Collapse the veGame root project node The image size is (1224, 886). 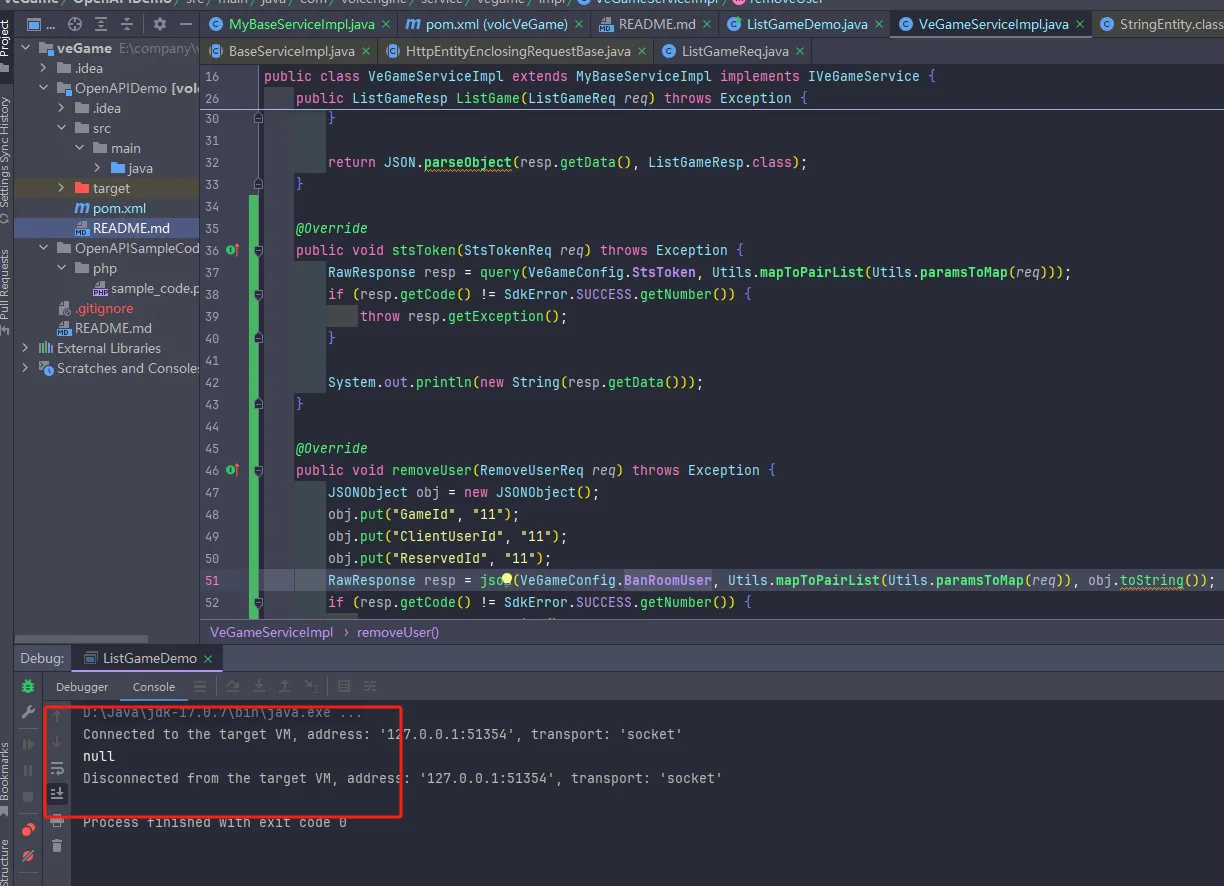[26, 48]
